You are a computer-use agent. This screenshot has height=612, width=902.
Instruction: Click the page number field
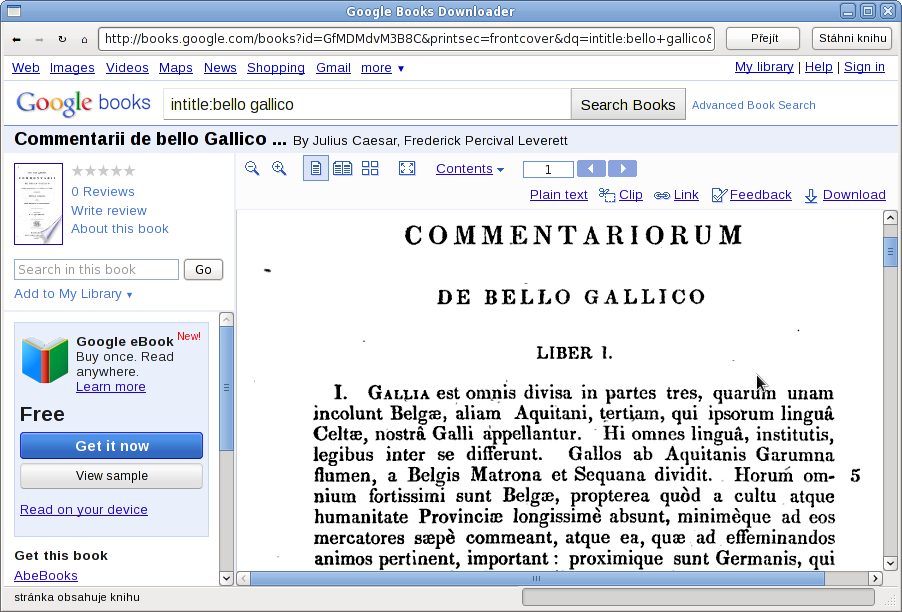(548, 169)
